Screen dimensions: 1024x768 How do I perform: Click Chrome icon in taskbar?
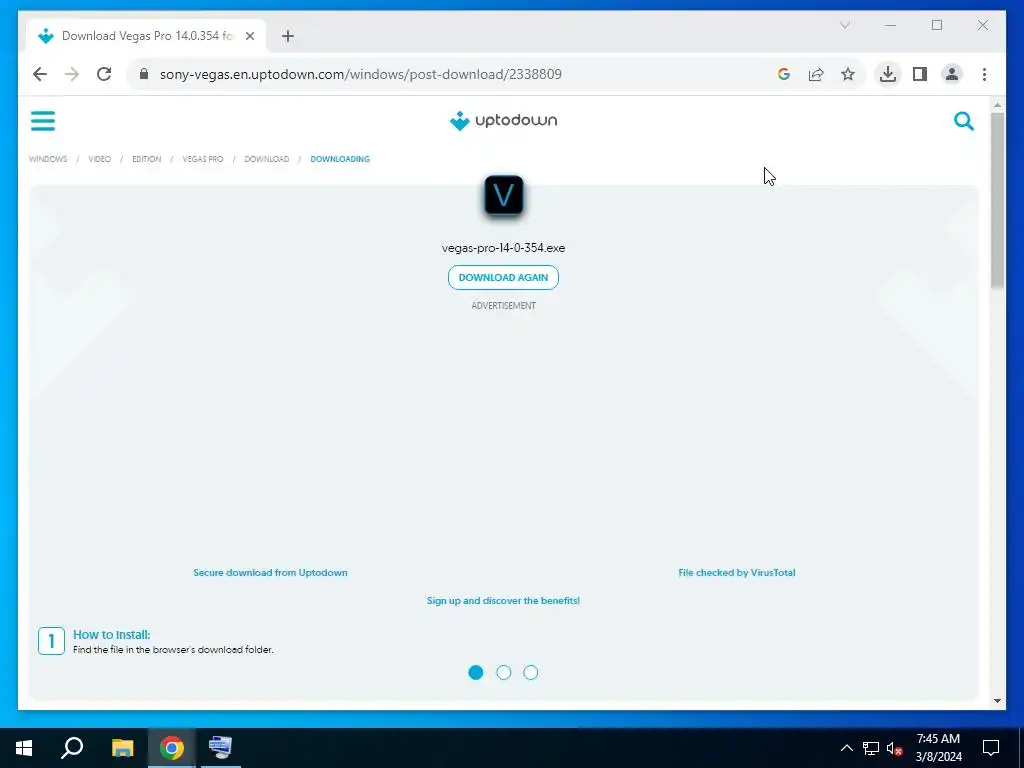tap(172, 748)
